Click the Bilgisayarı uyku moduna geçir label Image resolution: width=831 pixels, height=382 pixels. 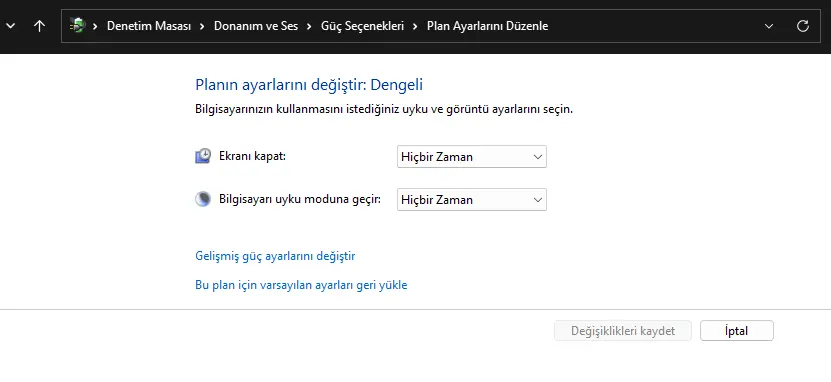point(300,200)
